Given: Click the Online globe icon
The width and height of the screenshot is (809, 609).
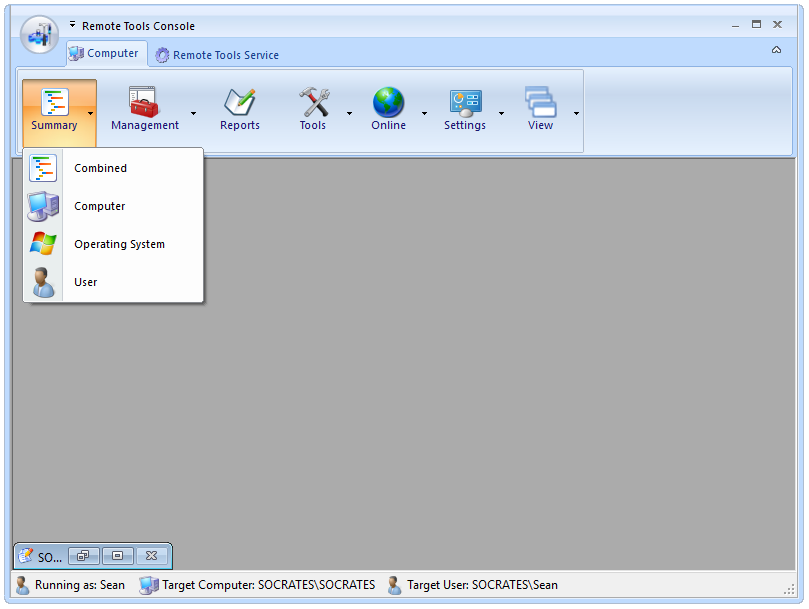Looking at the screenshot, I should tap(388, 102).
